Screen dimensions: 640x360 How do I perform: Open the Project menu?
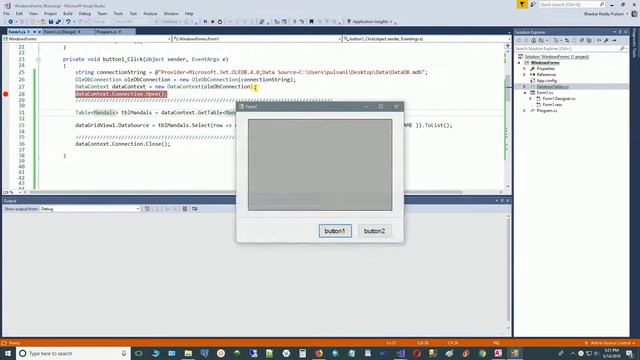click(x=50, y=13)
